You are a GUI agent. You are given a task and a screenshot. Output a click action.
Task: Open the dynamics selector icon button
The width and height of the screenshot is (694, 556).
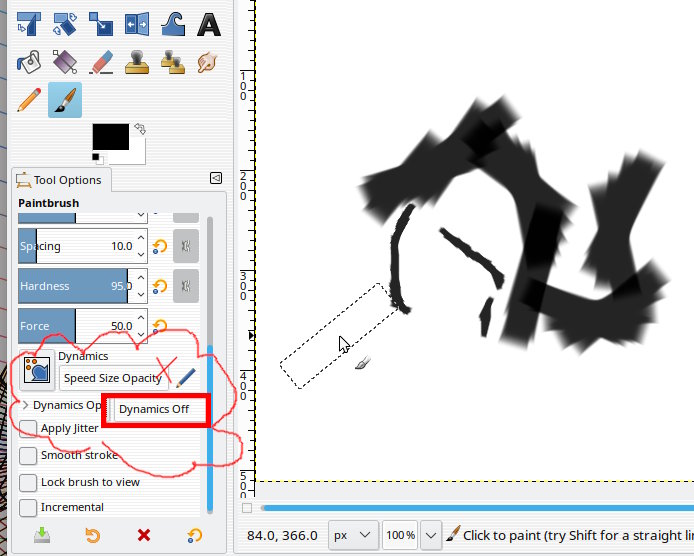coord(37,370)
